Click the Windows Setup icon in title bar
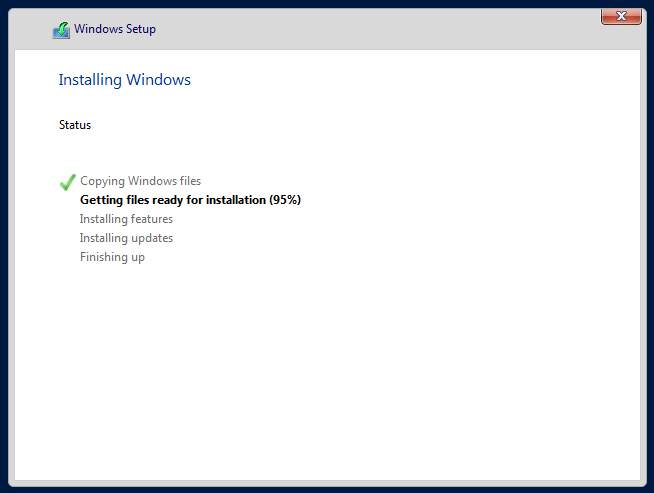The height and width of the screenshot is (493, 654). tap(61, 30)
